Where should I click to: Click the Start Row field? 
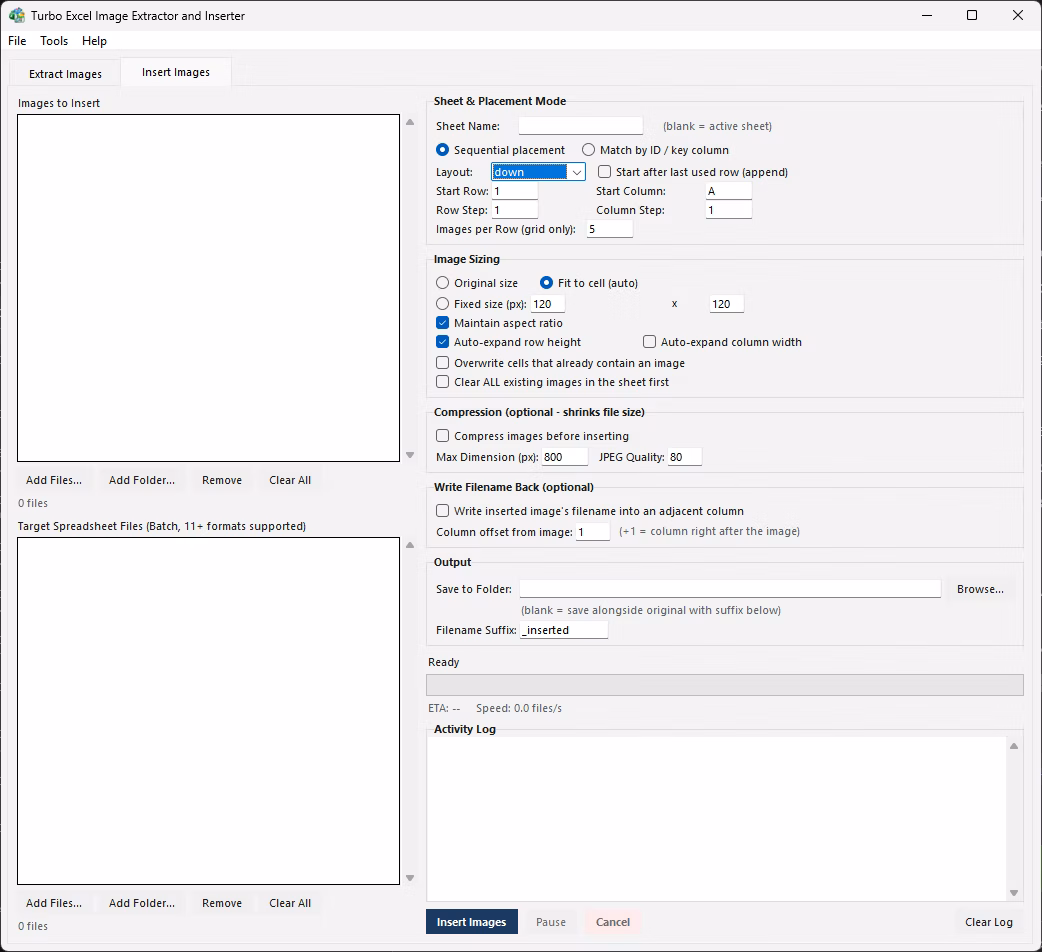[514, 191]
